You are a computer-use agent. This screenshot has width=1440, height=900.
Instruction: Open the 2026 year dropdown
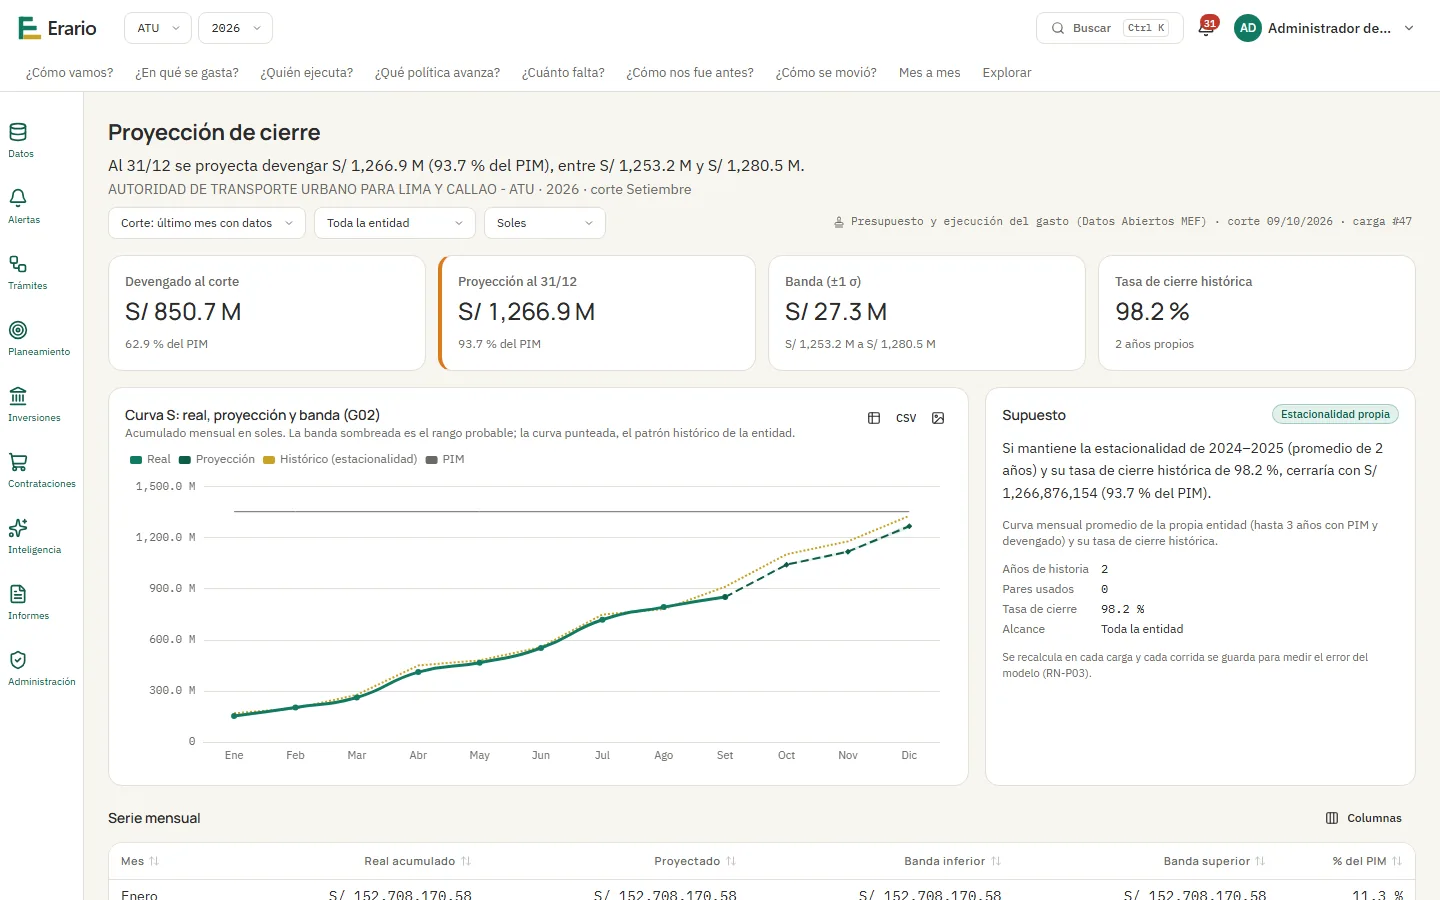tap(235, 28)
